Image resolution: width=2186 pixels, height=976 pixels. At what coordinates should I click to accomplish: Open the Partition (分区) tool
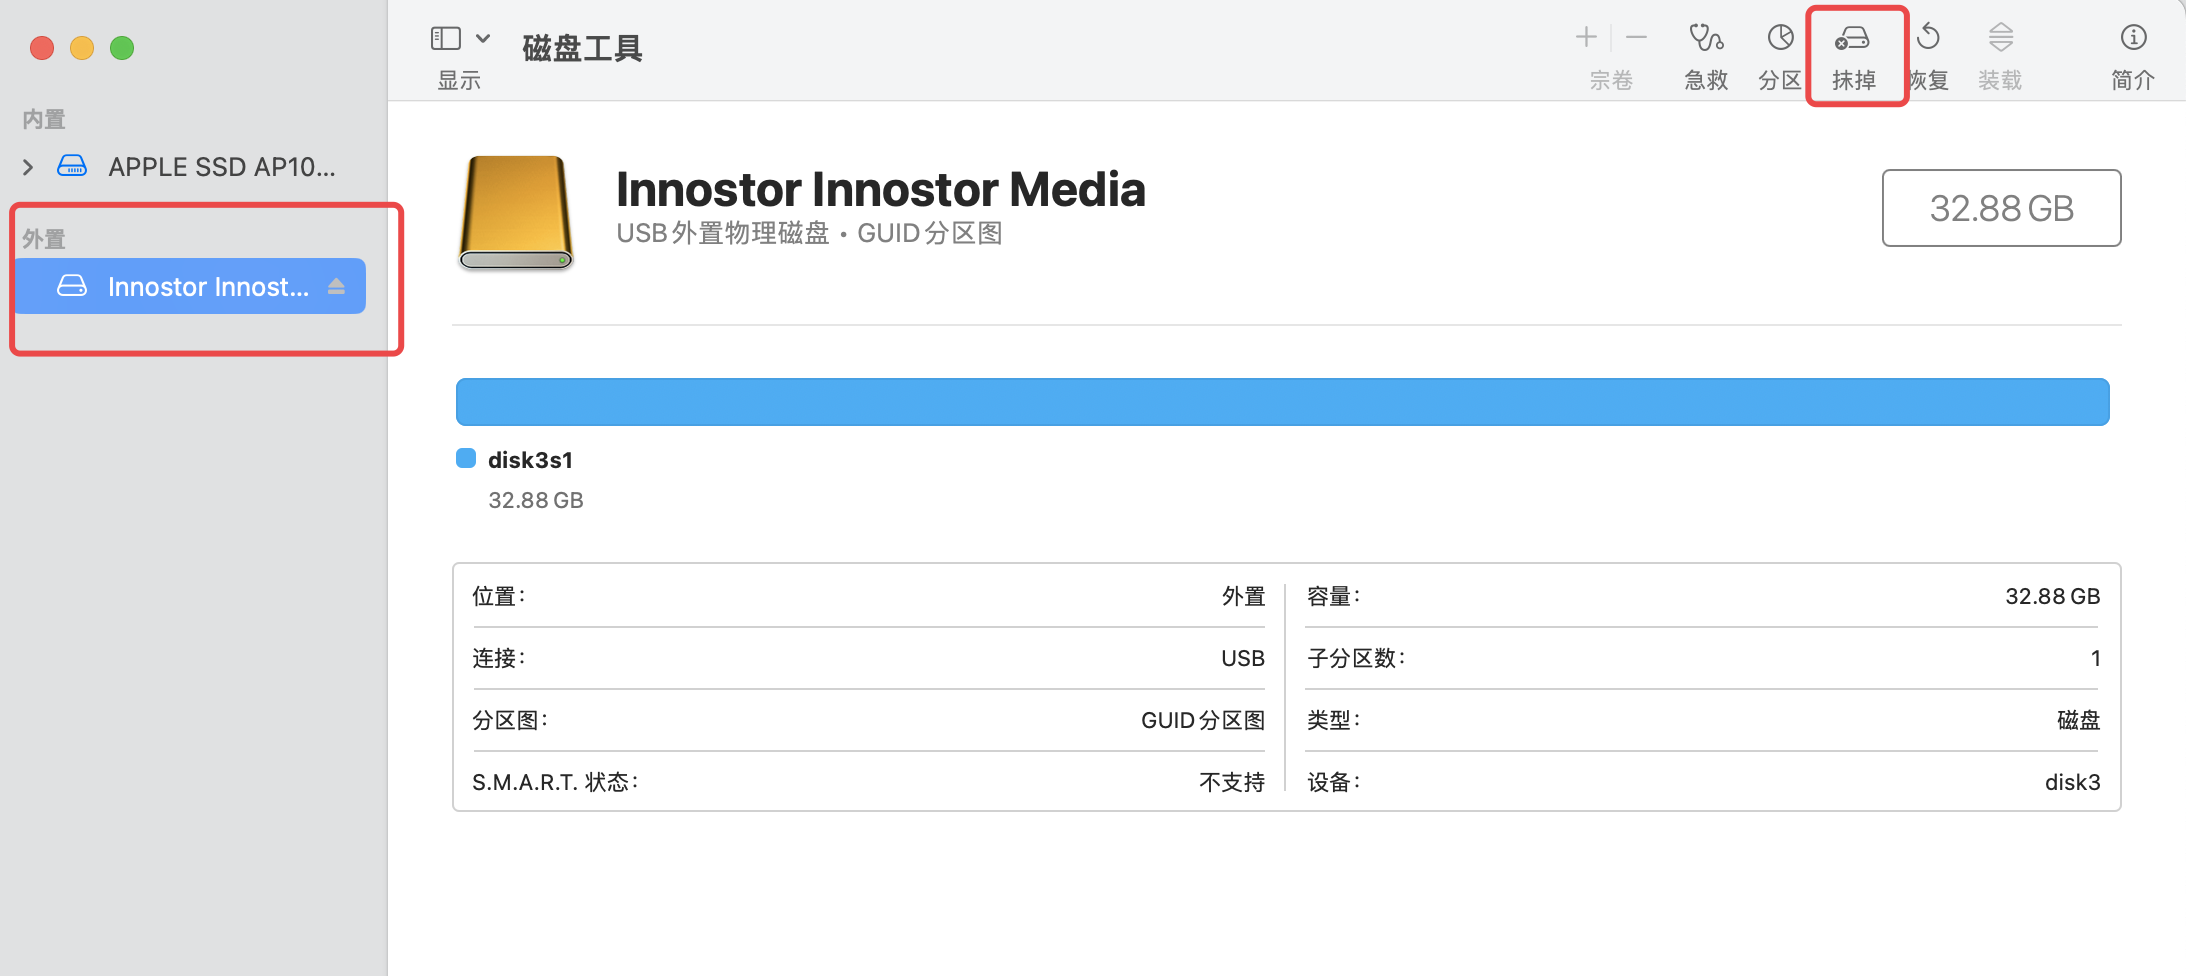tap(1780, 39)
